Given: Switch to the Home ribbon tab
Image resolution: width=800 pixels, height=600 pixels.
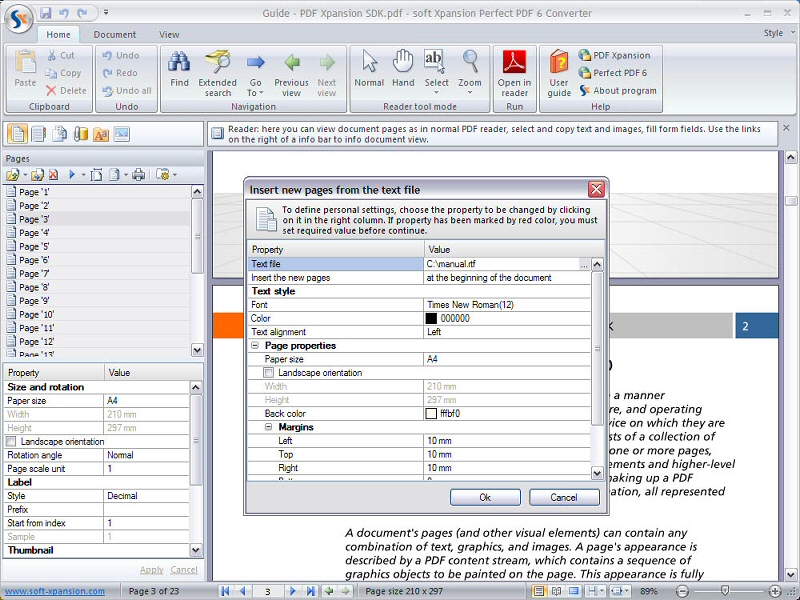Looking at the screenshot, I should click(58, 35).
